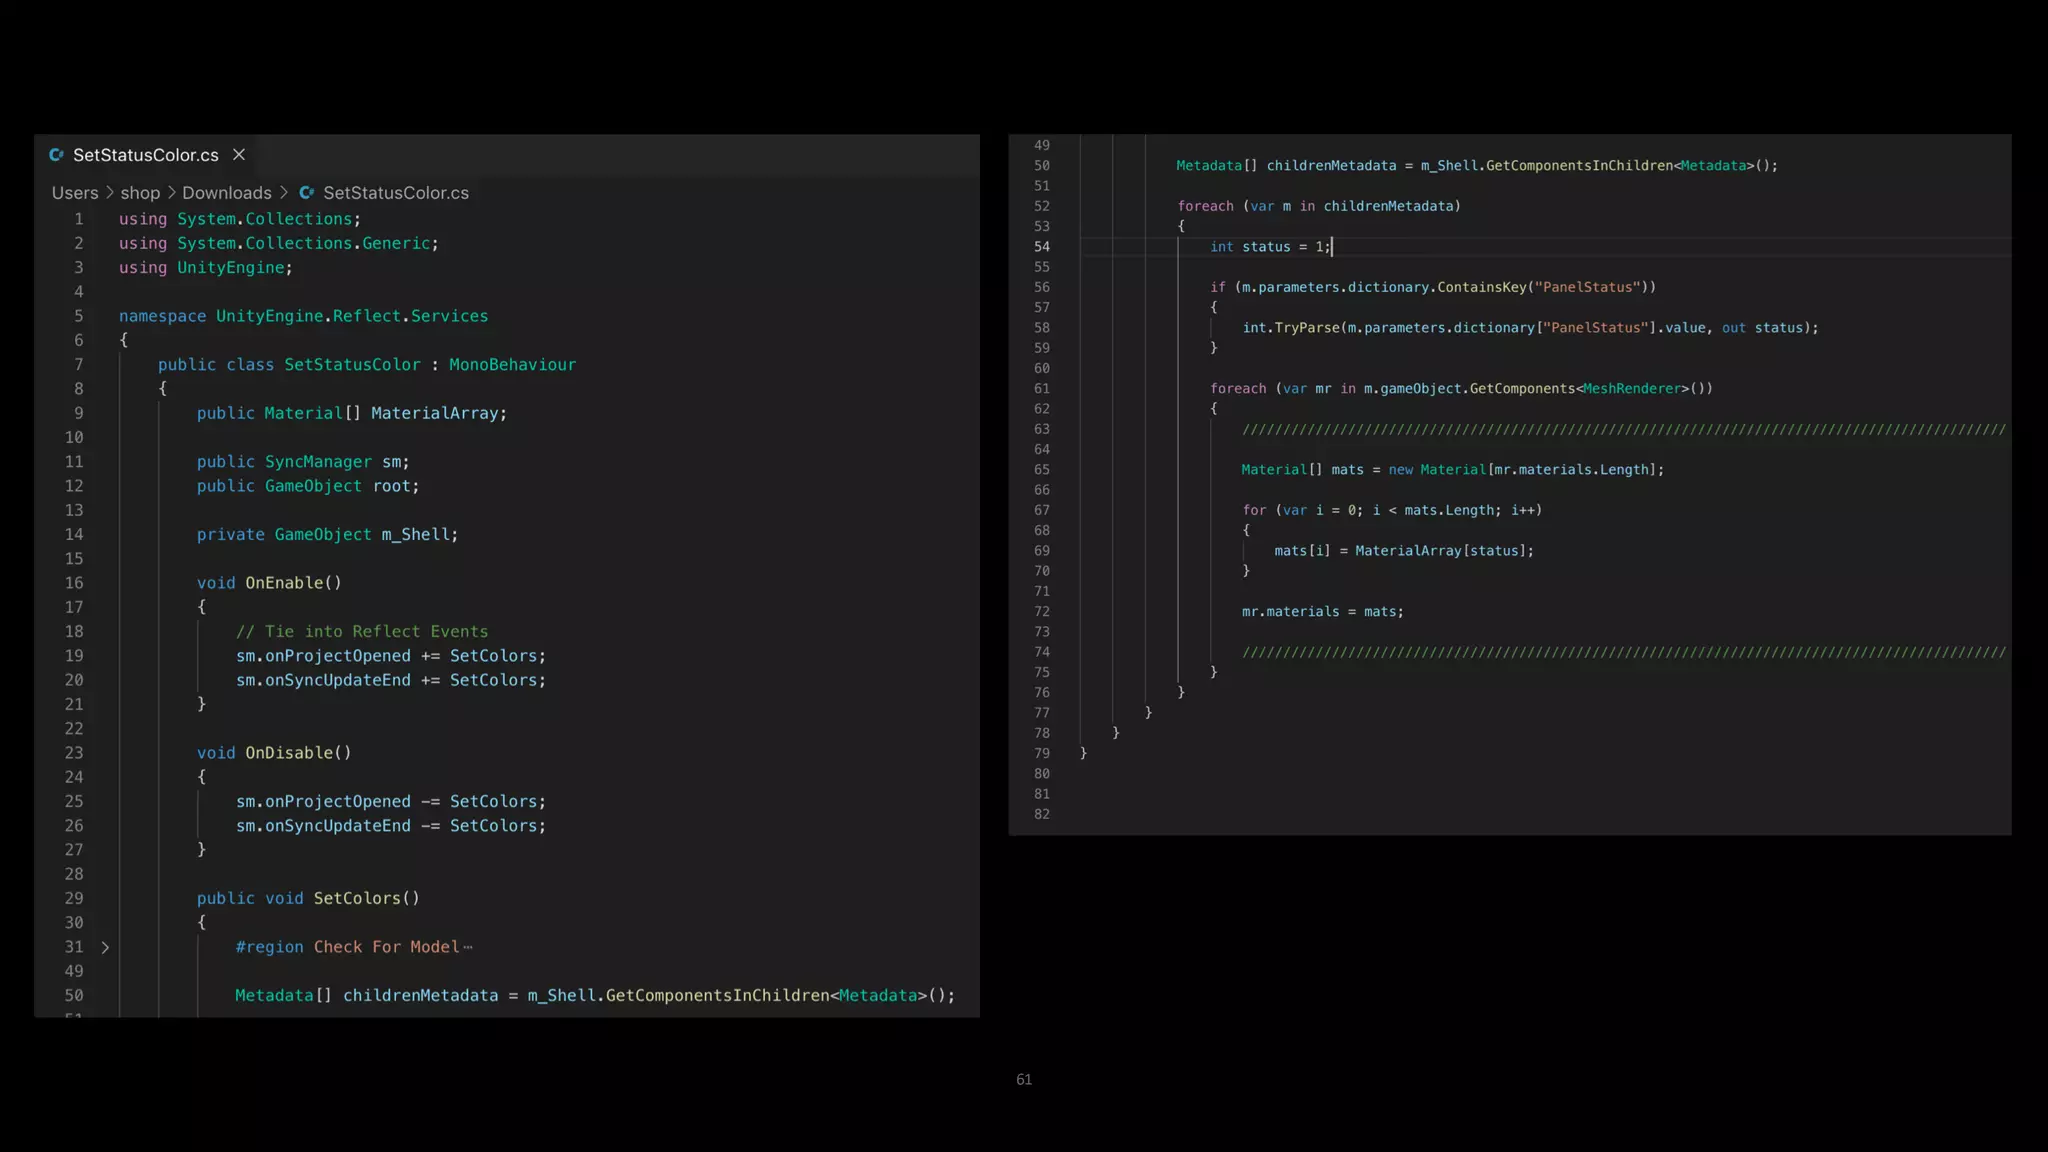Click the 'for (var i = 0;' loop line
Image resolution: width=2048 pixels, height=1152 pixels.
1392,510
